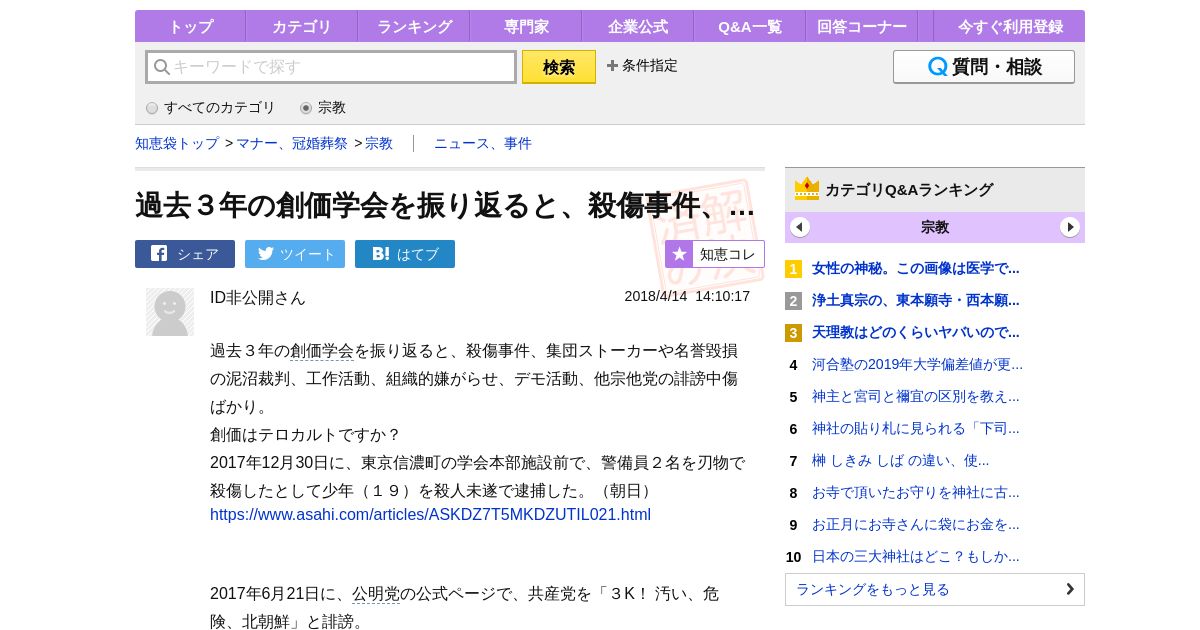The height and width of the screenshot is (630, 1200).
Task: Select the すべてのカテゴリ radio button
Action: pos(152,108)
